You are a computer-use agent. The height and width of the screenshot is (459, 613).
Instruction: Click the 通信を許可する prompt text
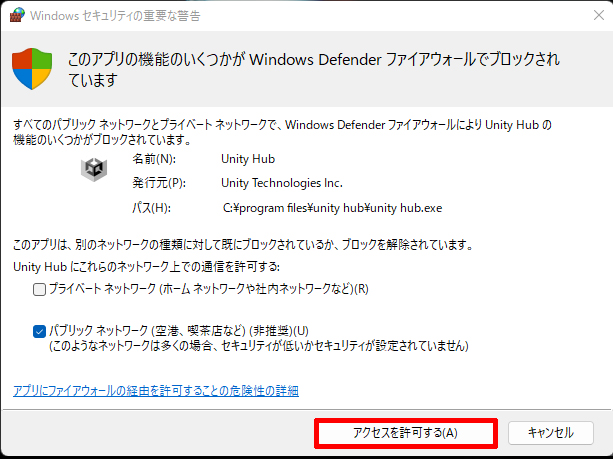coord(147,267)
